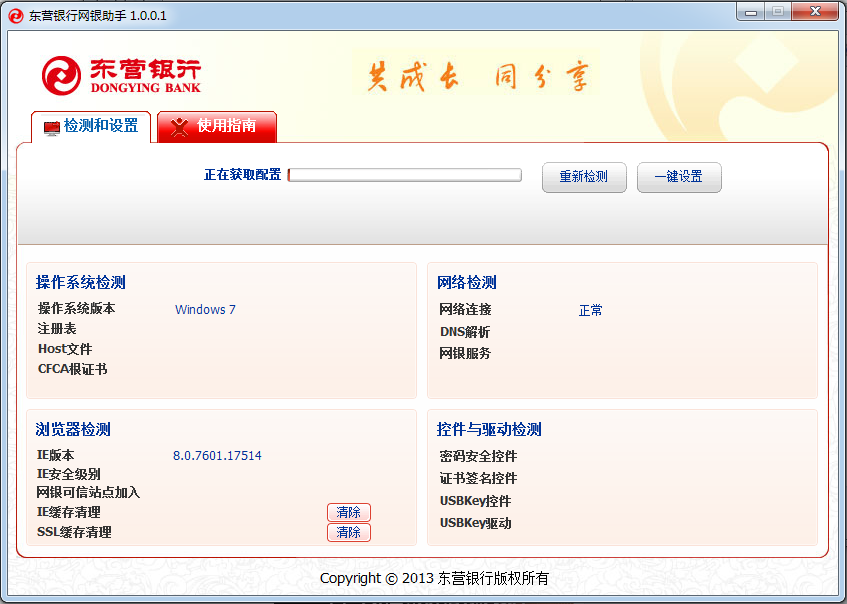Image resolution: width=847 pixels, height=604 pixels.
Task: Click 清除 button for IE缓存清理
Action: [x=348, y=512]
